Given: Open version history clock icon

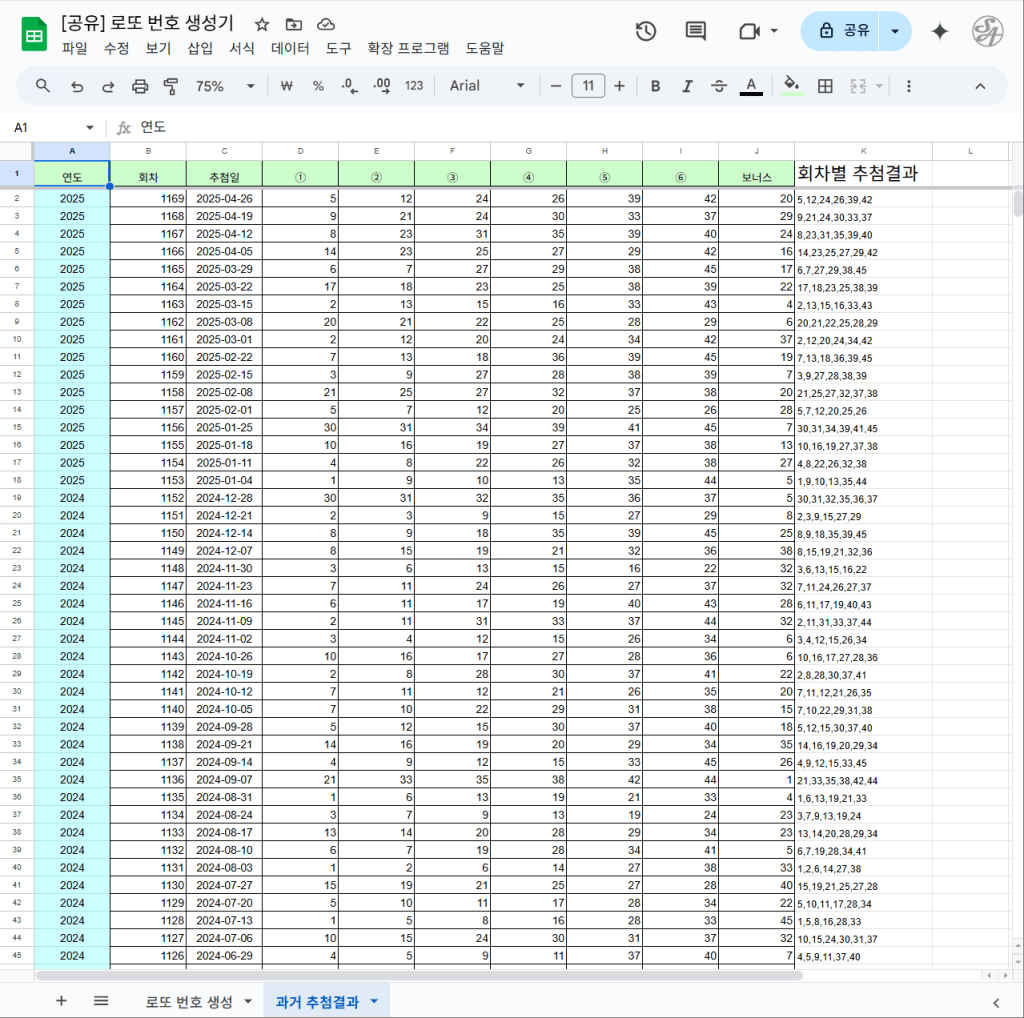Looking at the screenshot, I should 646,31.
